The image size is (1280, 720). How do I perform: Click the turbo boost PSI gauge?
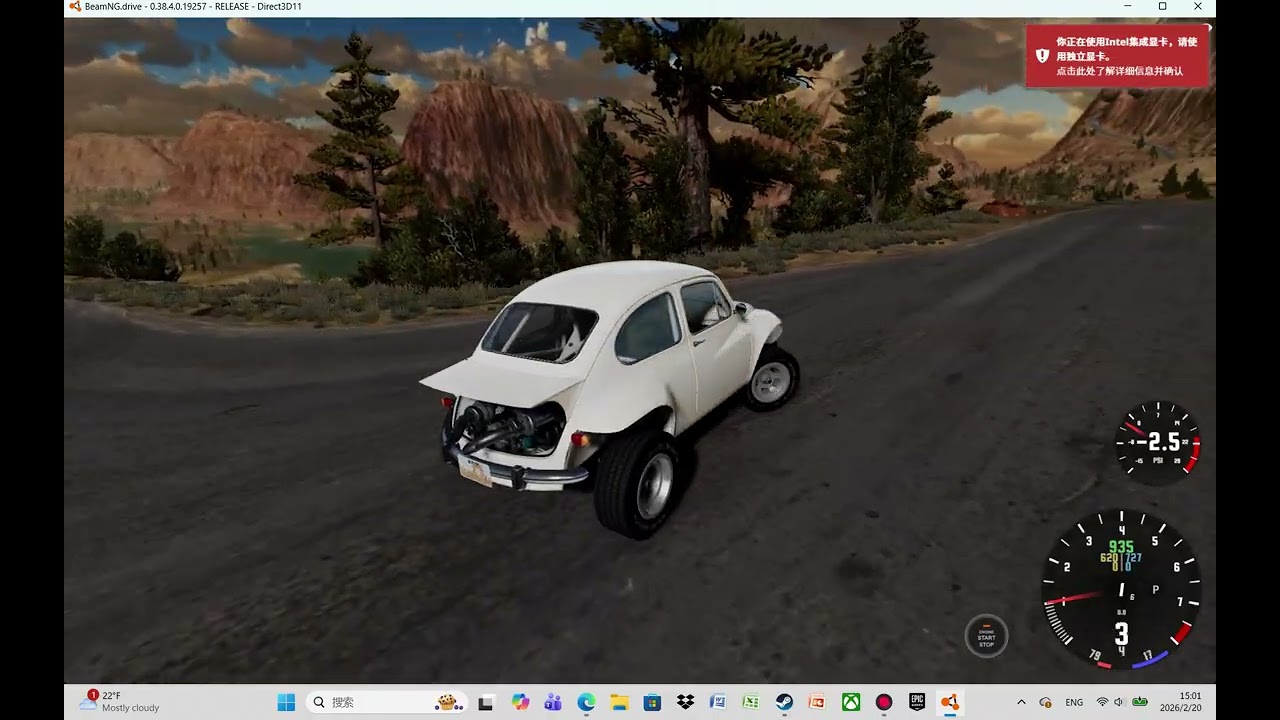click(1158, 442)
